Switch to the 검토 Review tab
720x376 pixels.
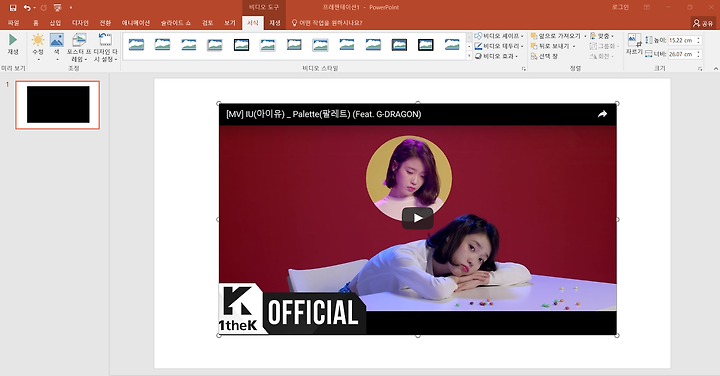[x=208, y=22]
